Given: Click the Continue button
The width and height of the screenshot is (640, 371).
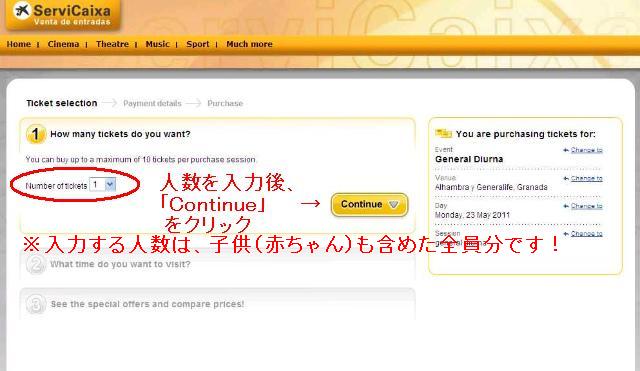Looking at the screenshot, I should coord(369,204).
